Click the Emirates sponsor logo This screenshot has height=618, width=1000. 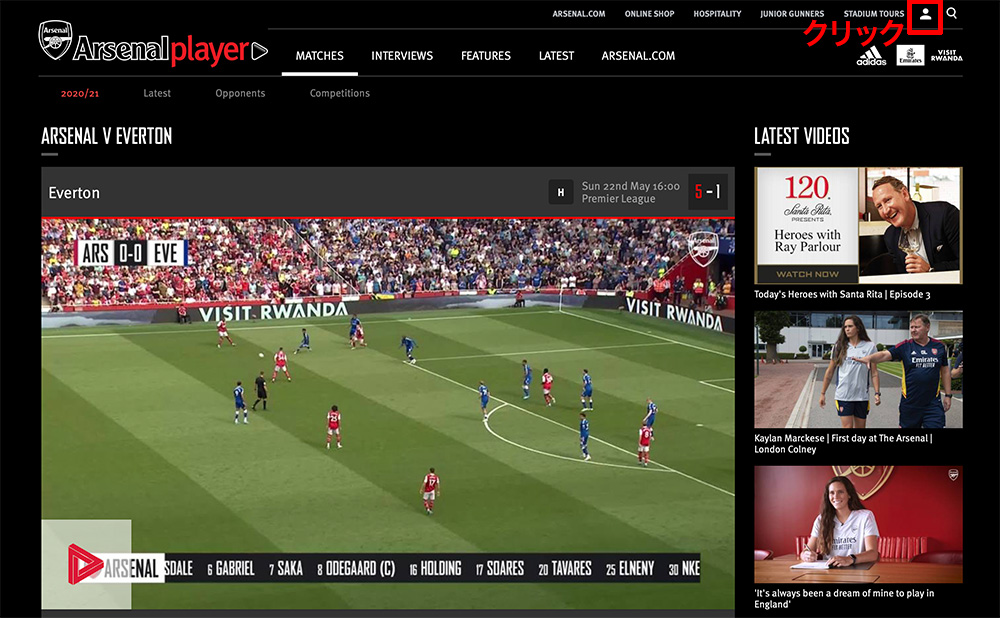tap(910, 55)
